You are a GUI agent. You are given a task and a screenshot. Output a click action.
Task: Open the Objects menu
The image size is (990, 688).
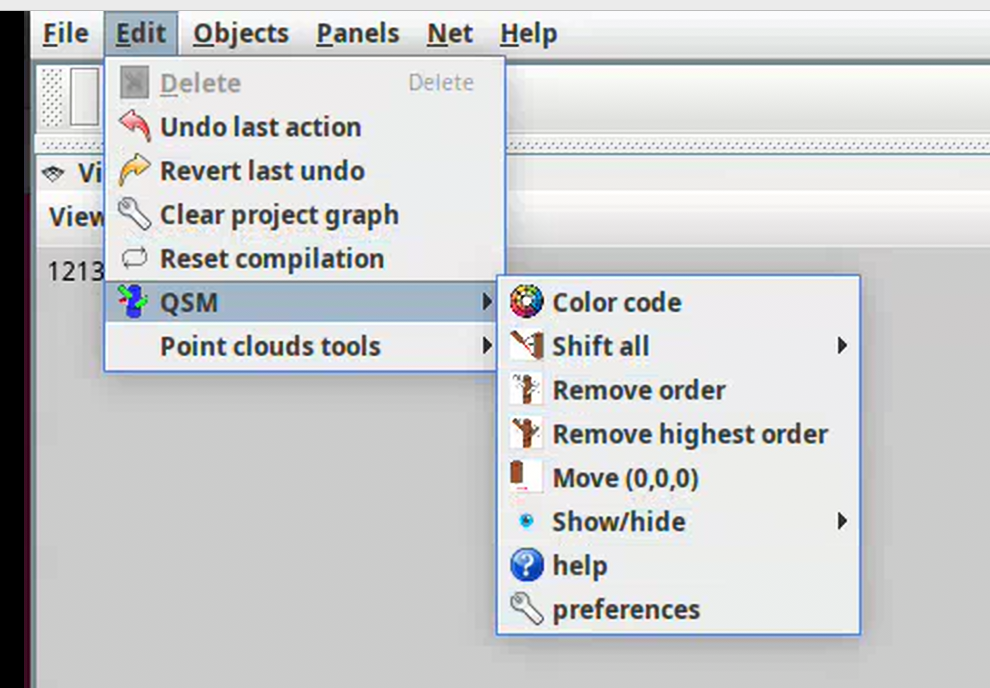click(x=241, y=34)
